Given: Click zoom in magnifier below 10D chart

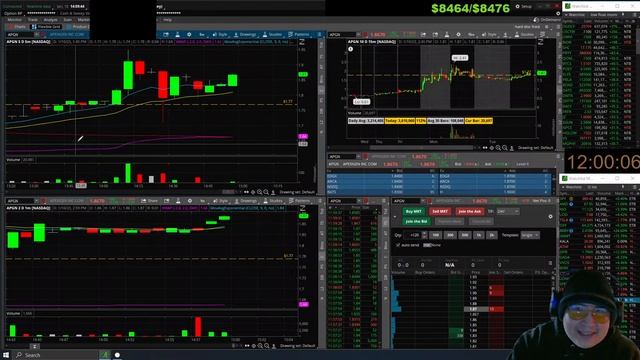Looking at the screenshot, I should tap(498, 148).
